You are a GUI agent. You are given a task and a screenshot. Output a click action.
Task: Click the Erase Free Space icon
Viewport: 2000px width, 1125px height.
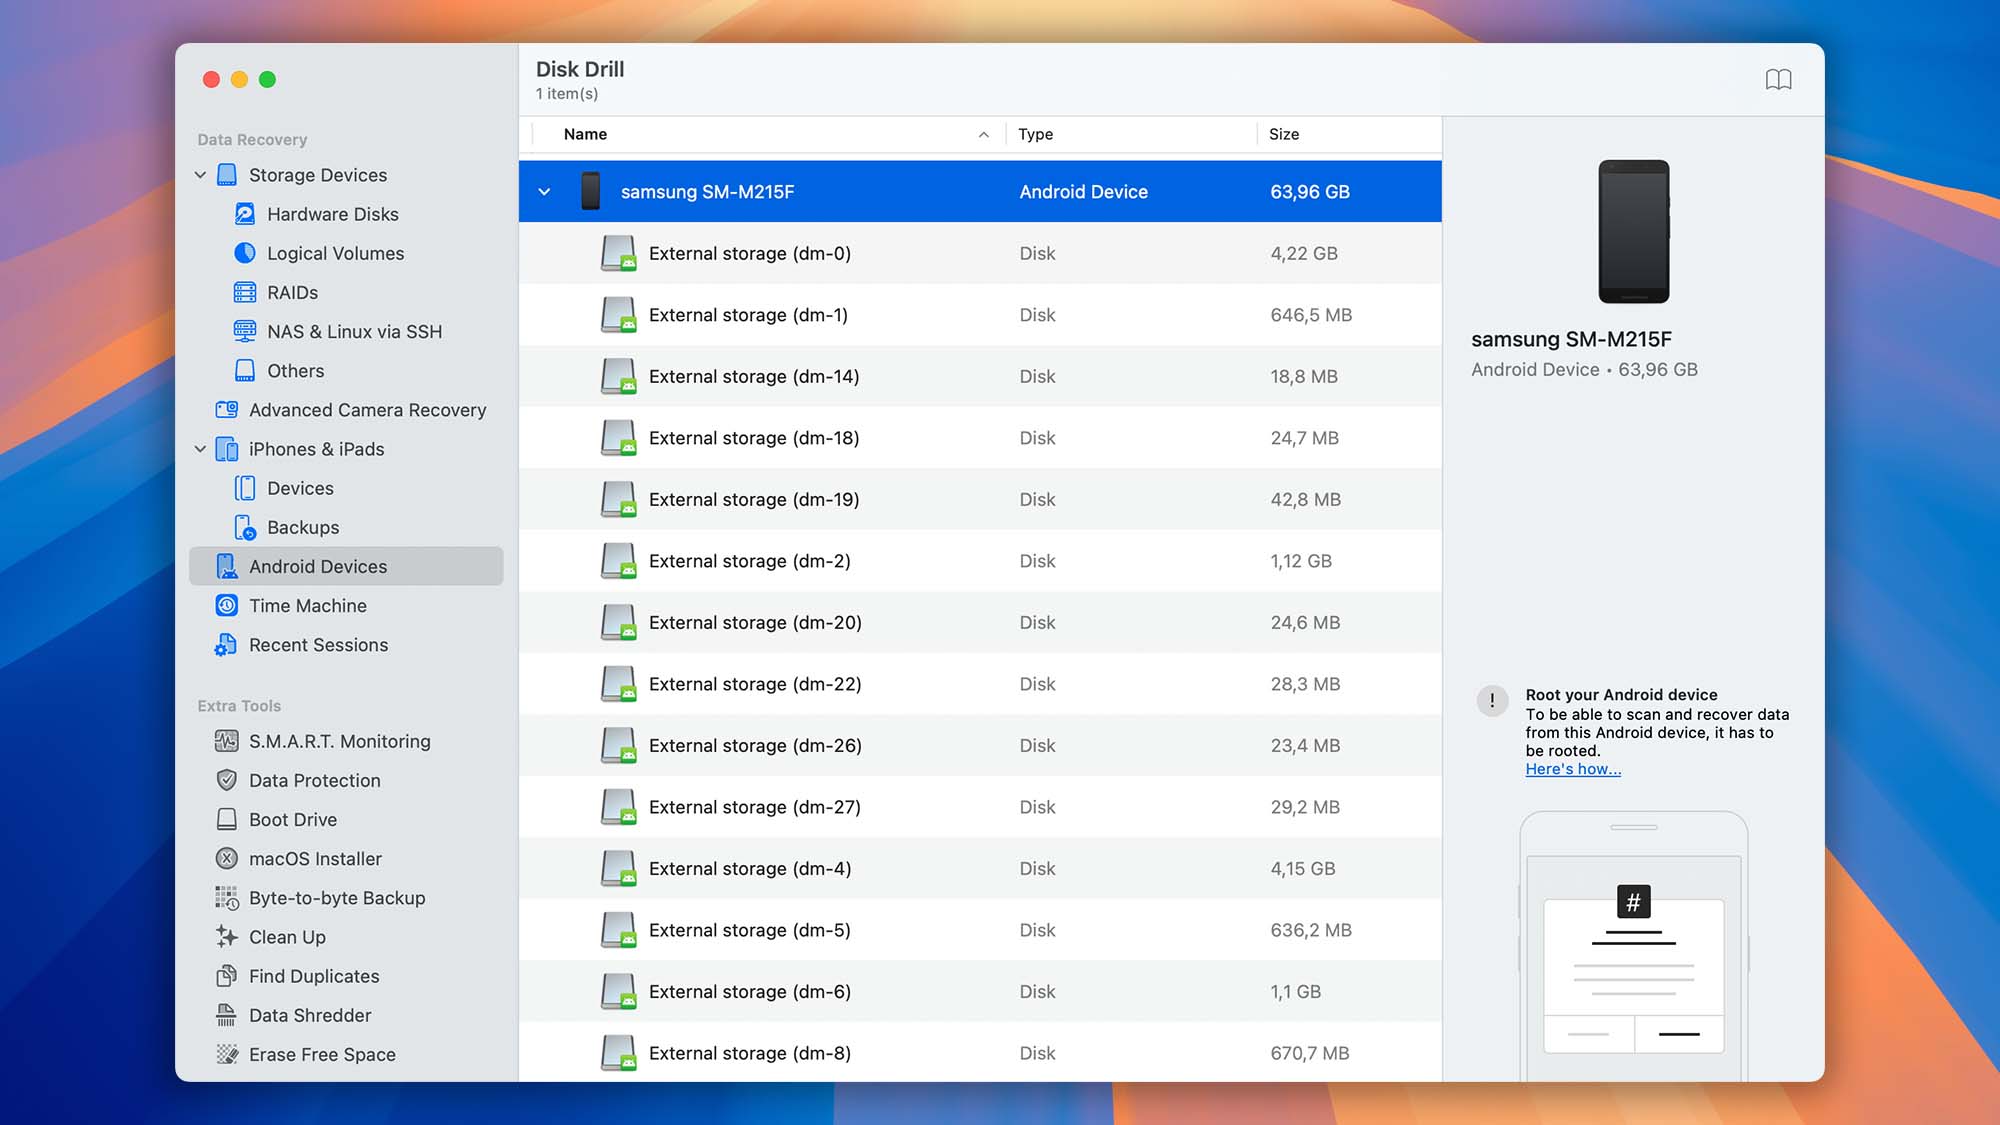click(x=227, y=1054)
